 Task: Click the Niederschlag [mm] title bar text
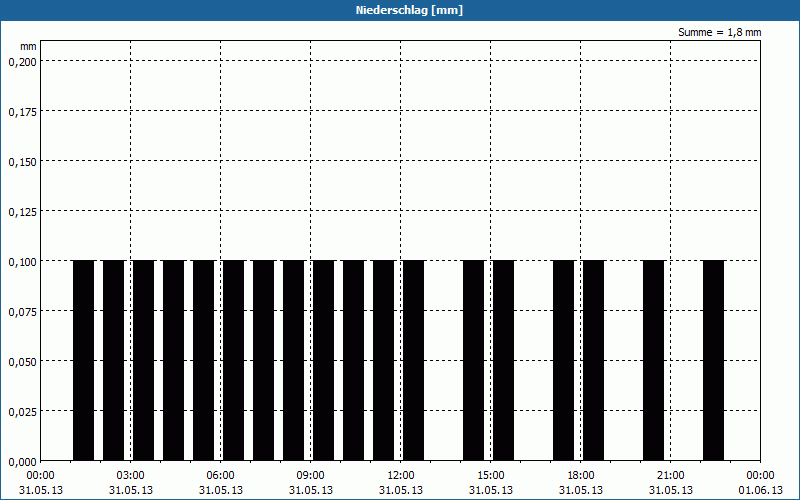tap(409, 10)
